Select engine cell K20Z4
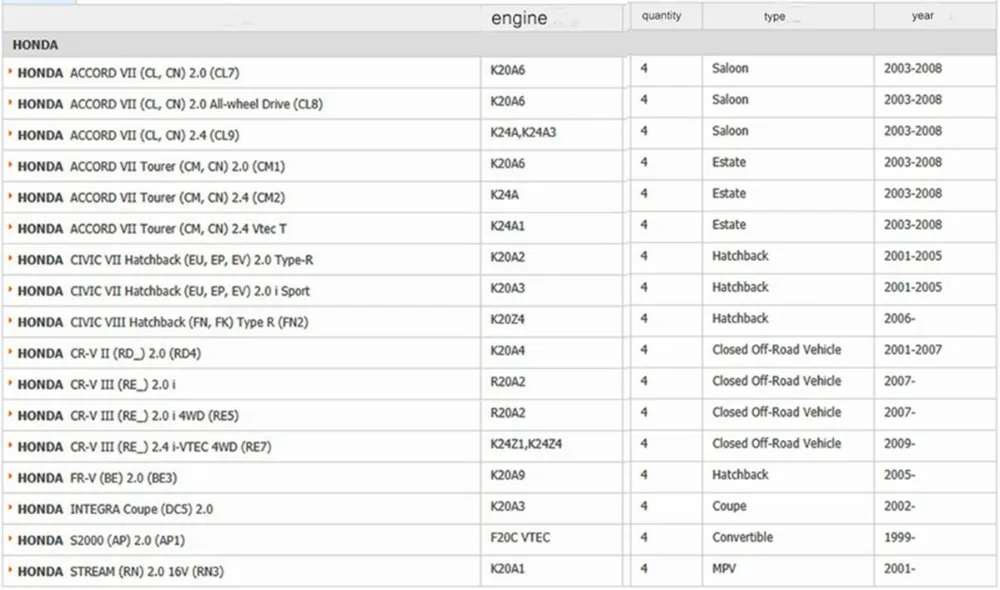This screenshot has height=590, width=1000. (507, 320)
